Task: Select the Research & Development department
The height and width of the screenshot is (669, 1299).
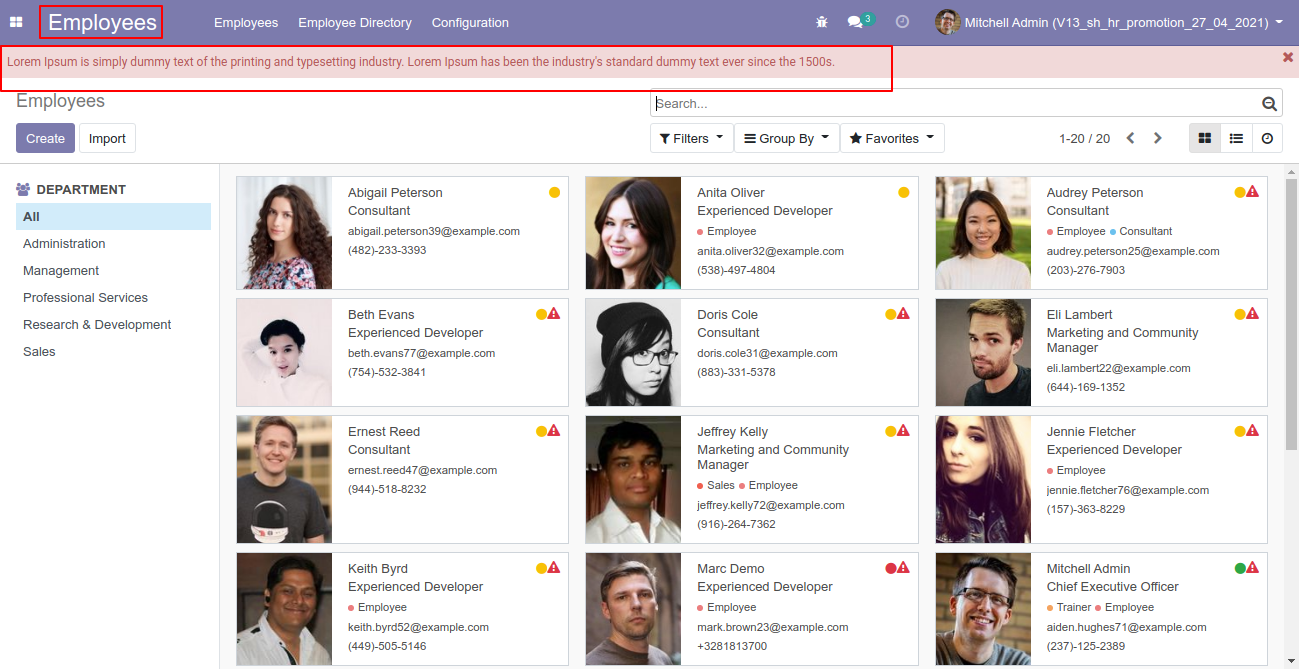Action: click(97, 325)
